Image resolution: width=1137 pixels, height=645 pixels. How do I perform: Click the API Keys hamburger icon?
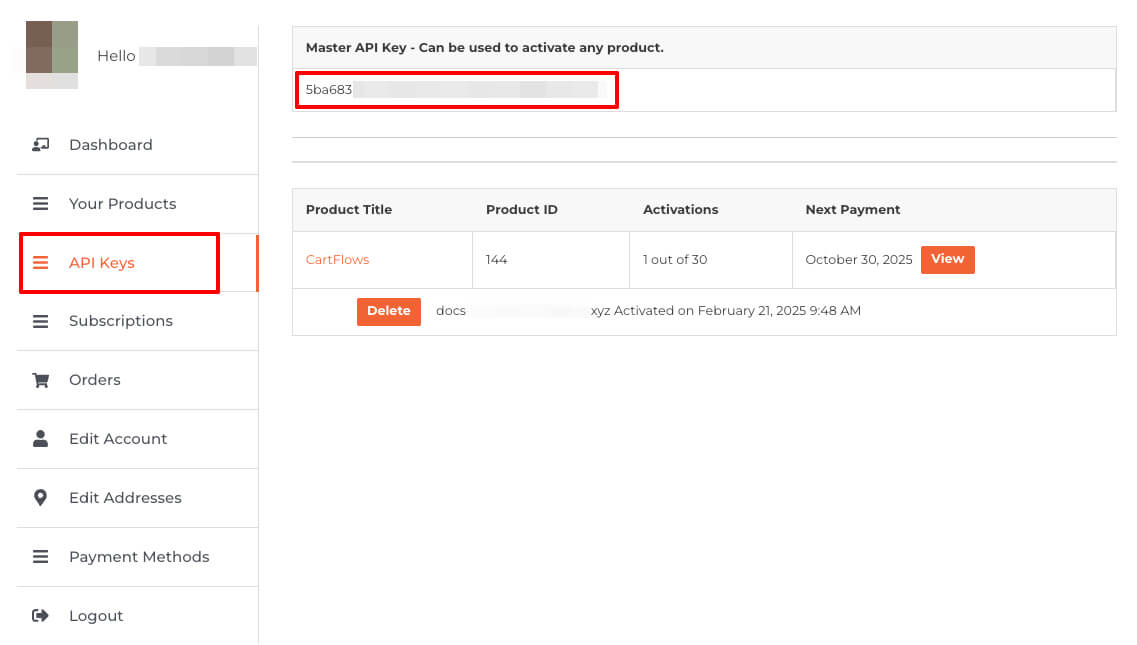pos(41,263)
